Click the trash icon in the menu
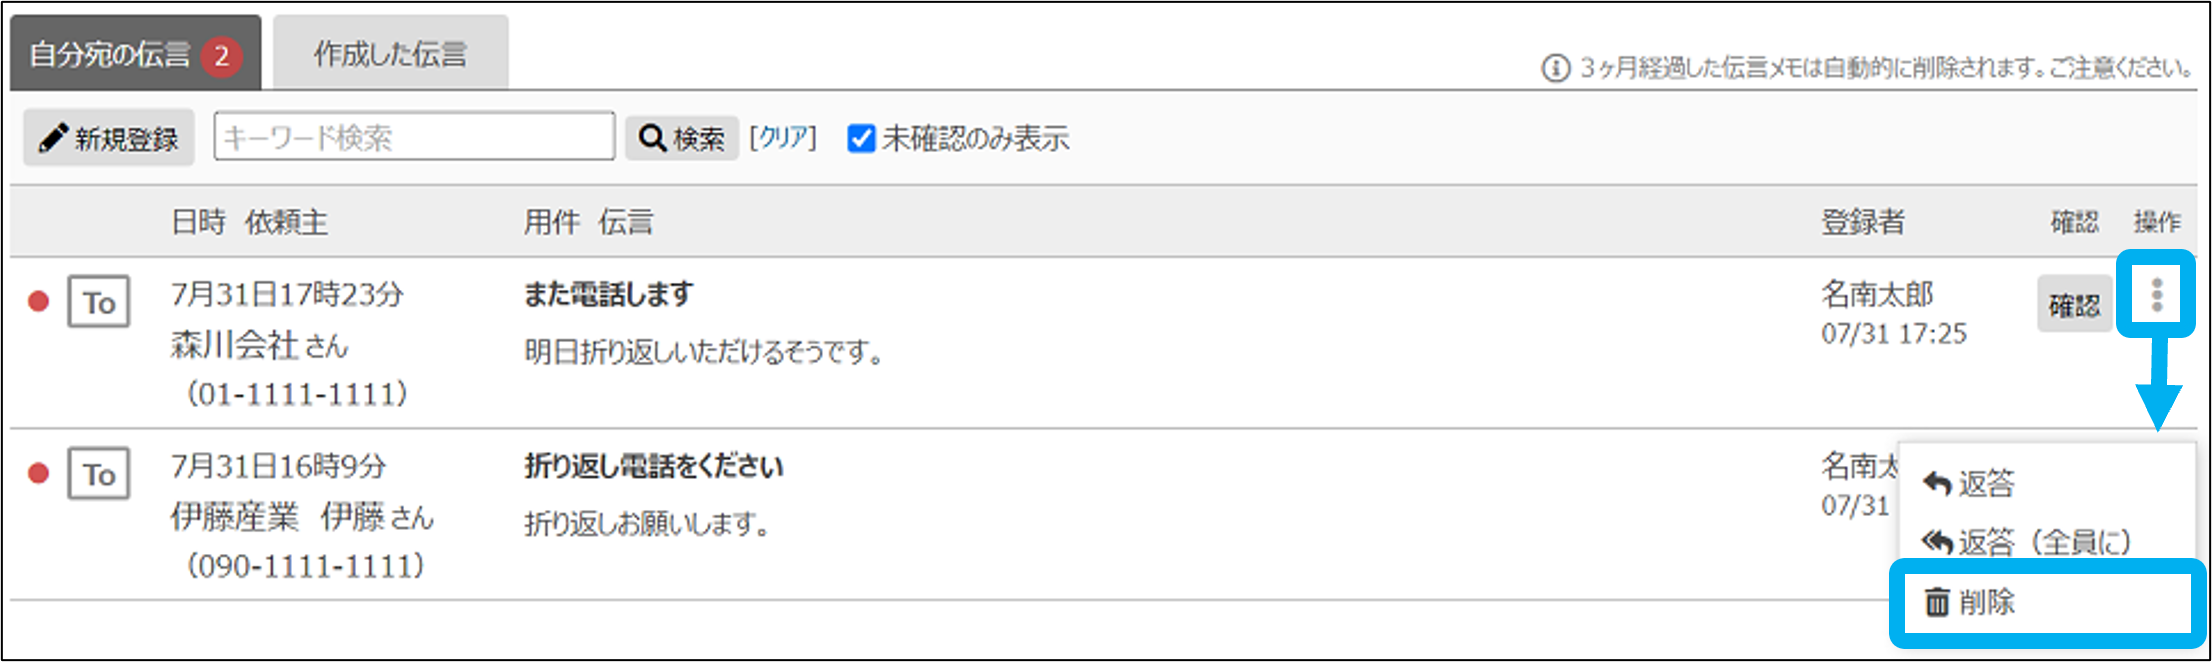Screen dimensions: 2212x662 1937,602
